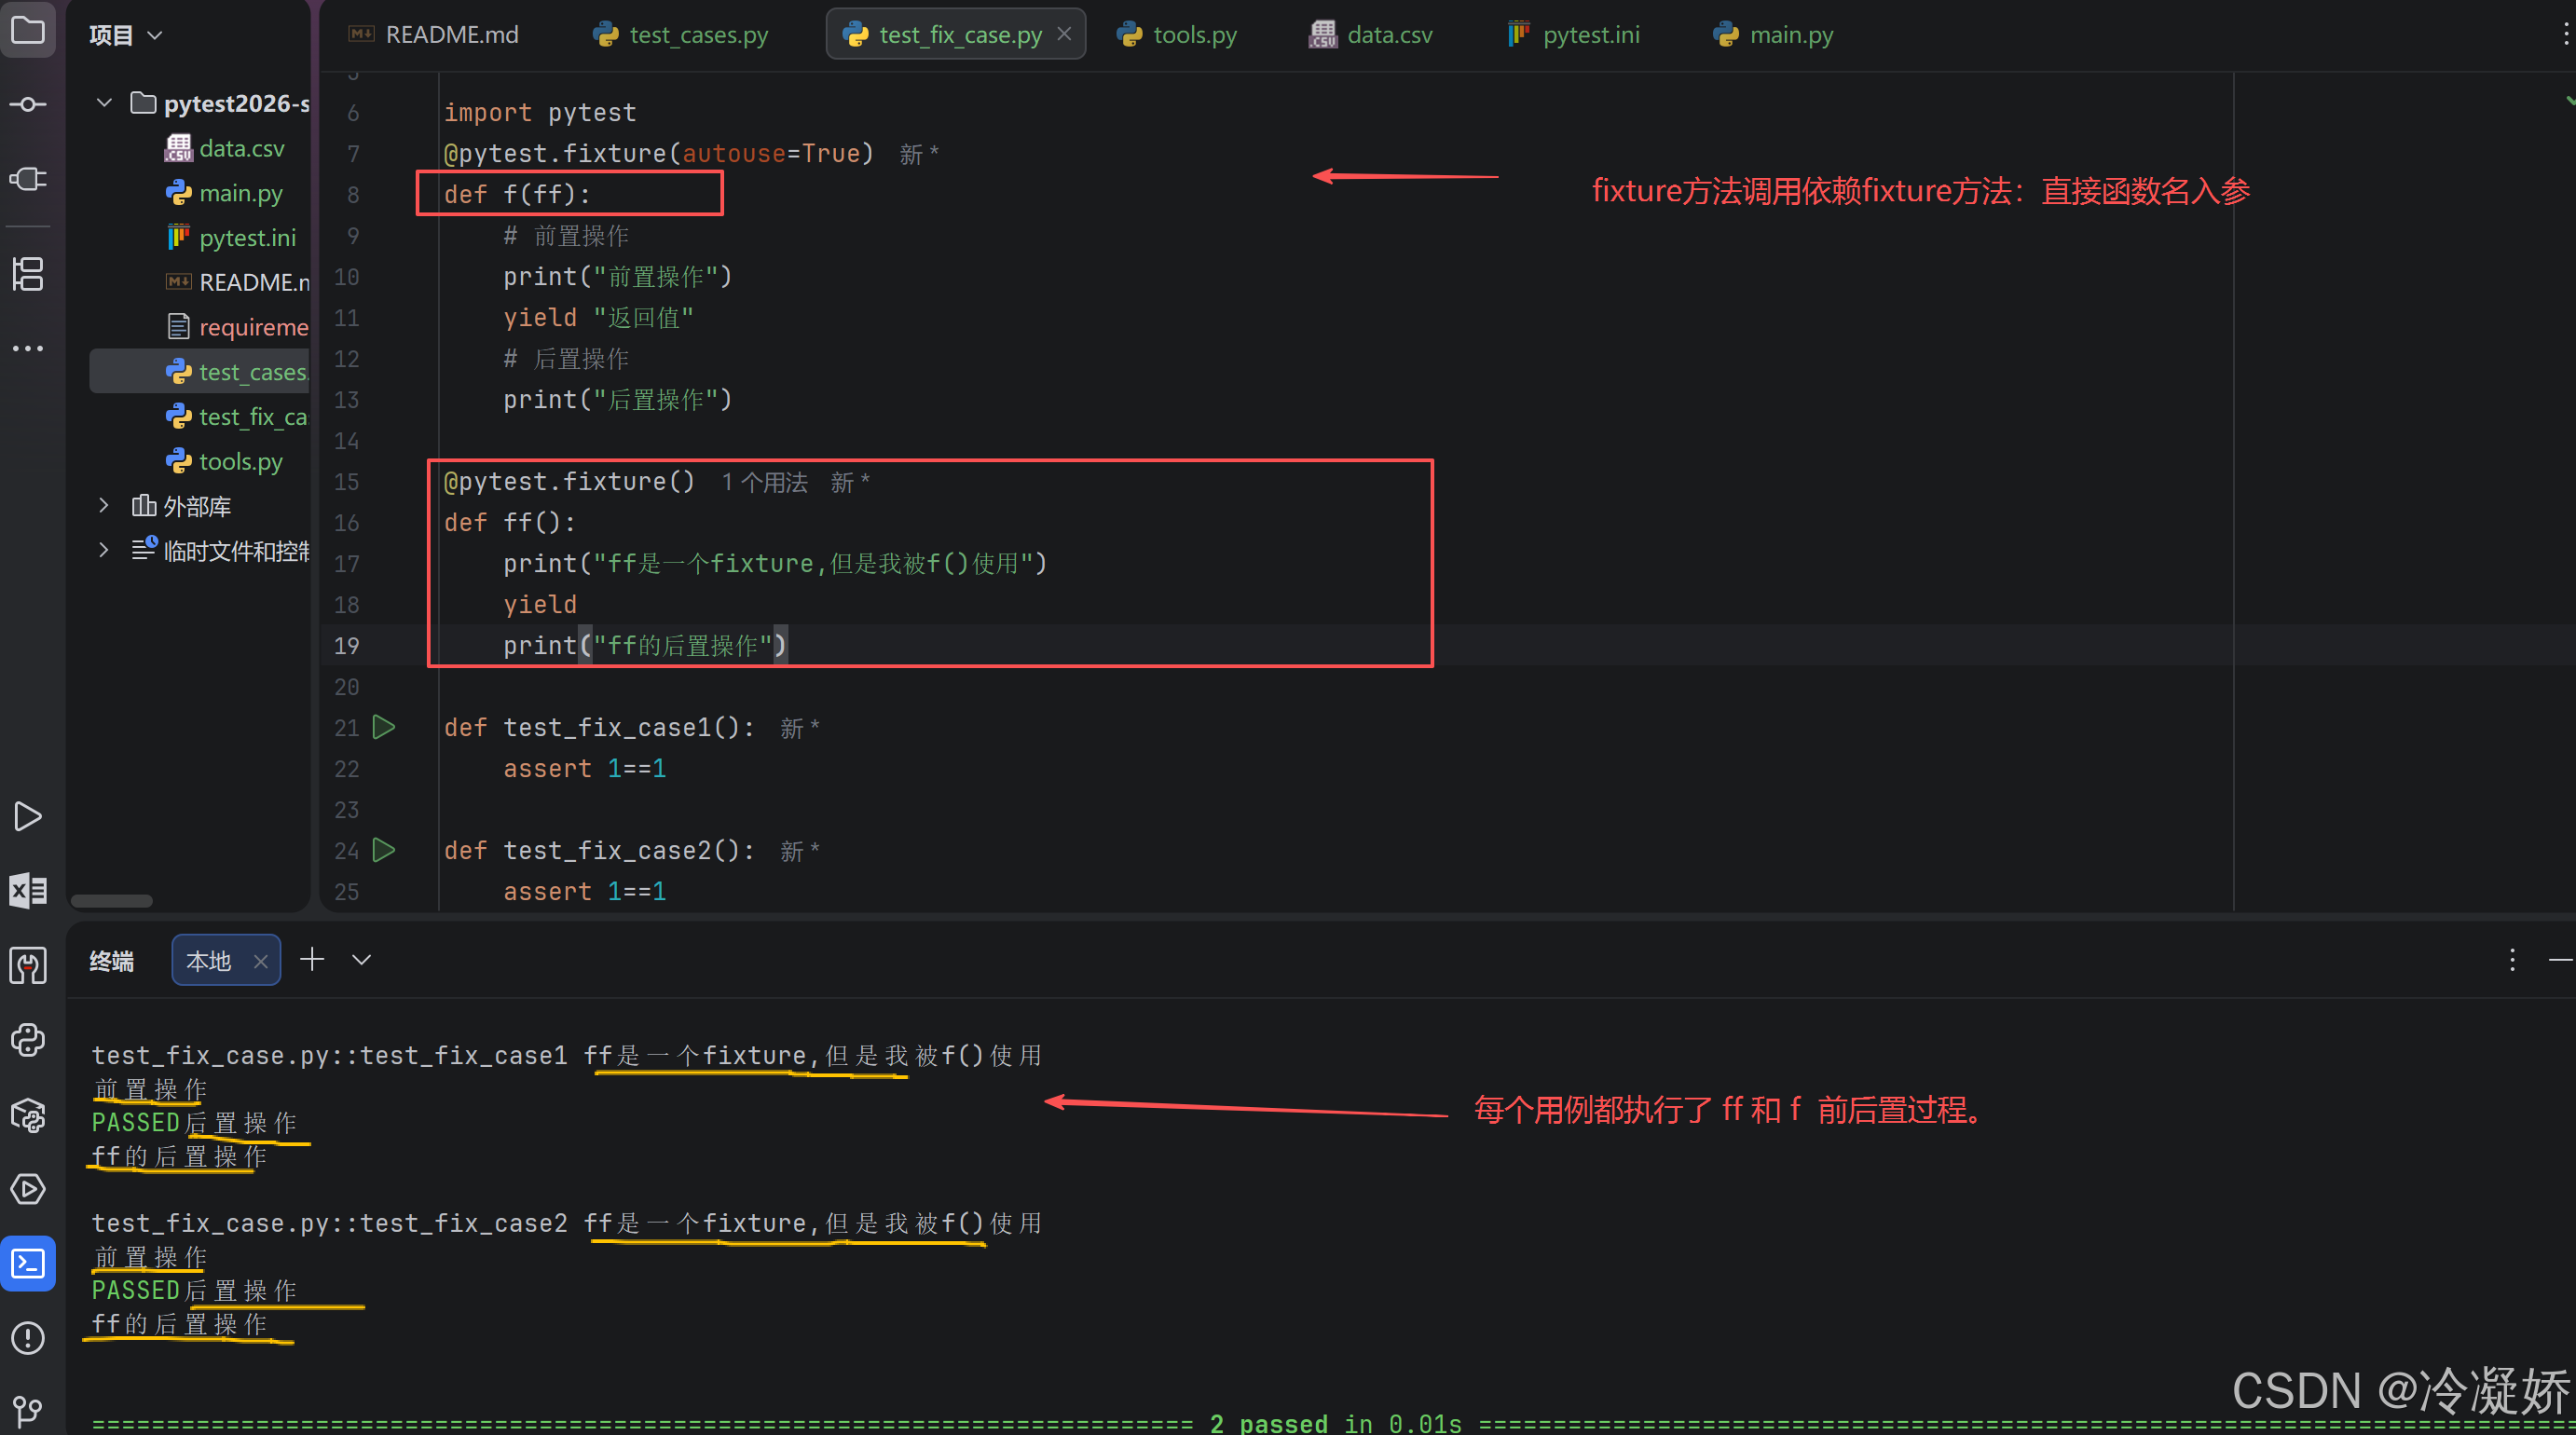Open the Excel plugin sidebar icon
The image size is (2576, 1435).
click(28, 890)
